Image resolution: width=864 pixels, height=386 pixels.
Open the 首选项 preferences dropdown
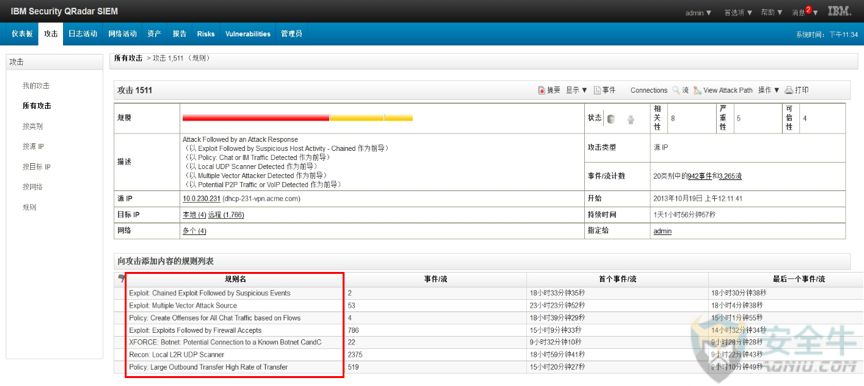(738, 12)
